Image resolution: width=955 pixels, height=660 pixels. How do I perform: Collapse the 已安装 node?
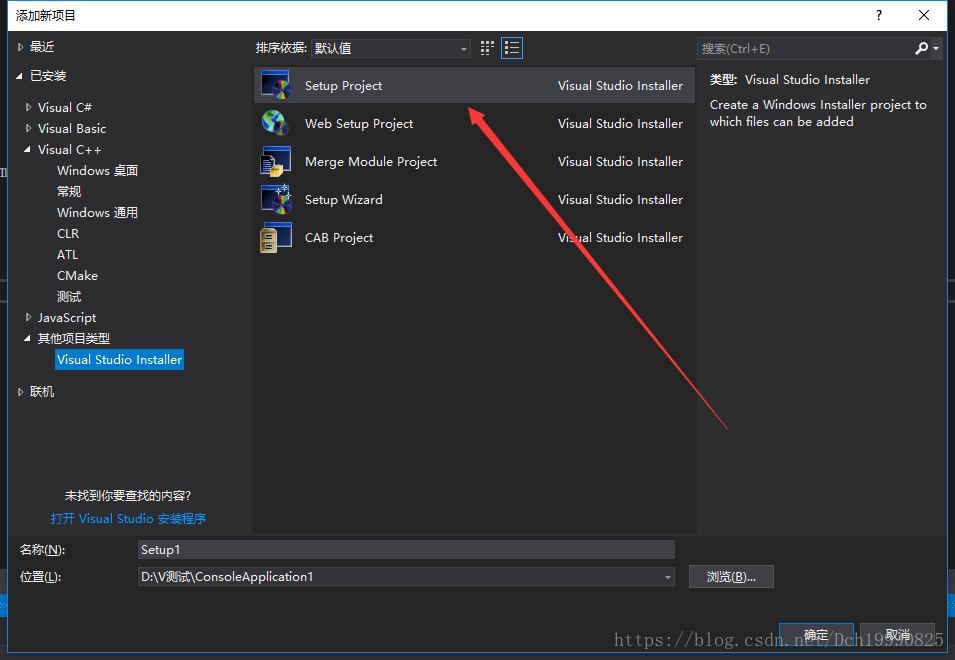(x=19, y=76)
